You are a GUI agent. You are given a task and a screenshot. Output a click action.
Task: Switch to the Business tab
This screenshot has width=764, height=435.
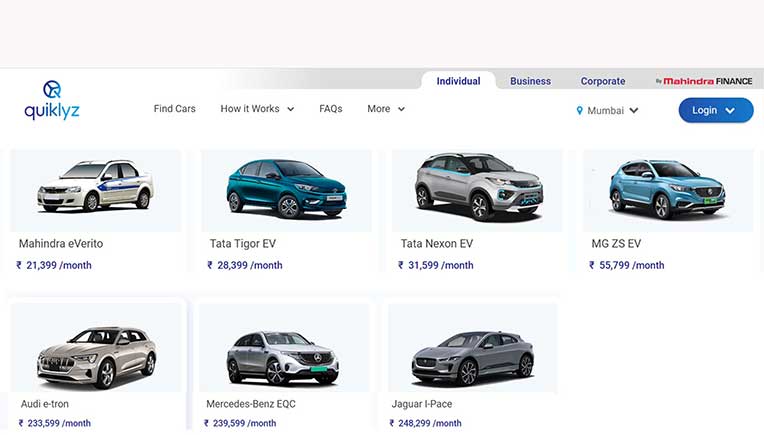click(x=530, y=81)
